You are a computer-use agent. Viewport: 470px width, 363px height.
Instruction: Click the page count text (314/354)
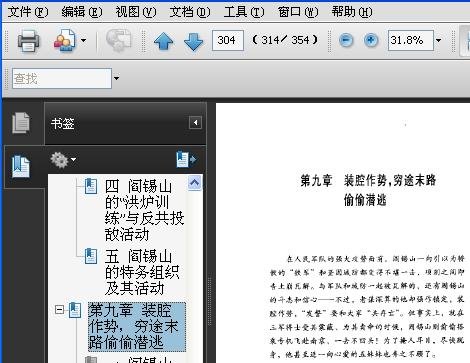285,40
